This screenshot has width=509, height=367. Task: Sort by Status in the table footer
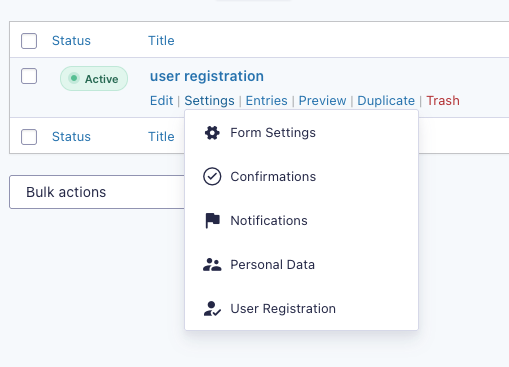(x=71, y=137)
